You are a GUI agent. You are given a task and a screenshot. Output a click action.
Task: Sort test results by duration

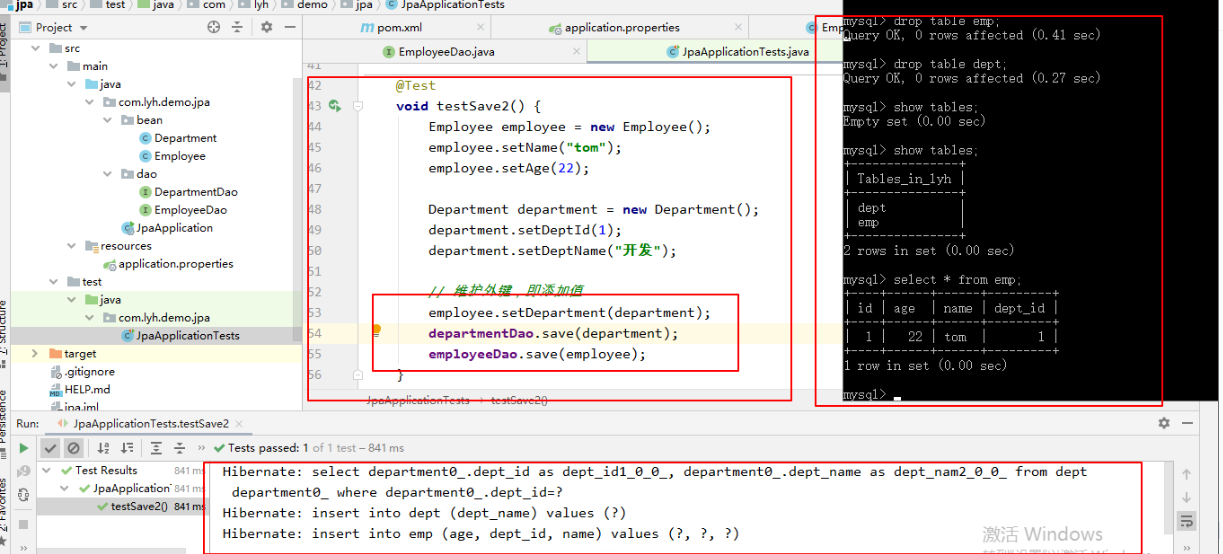pos(127,448)
